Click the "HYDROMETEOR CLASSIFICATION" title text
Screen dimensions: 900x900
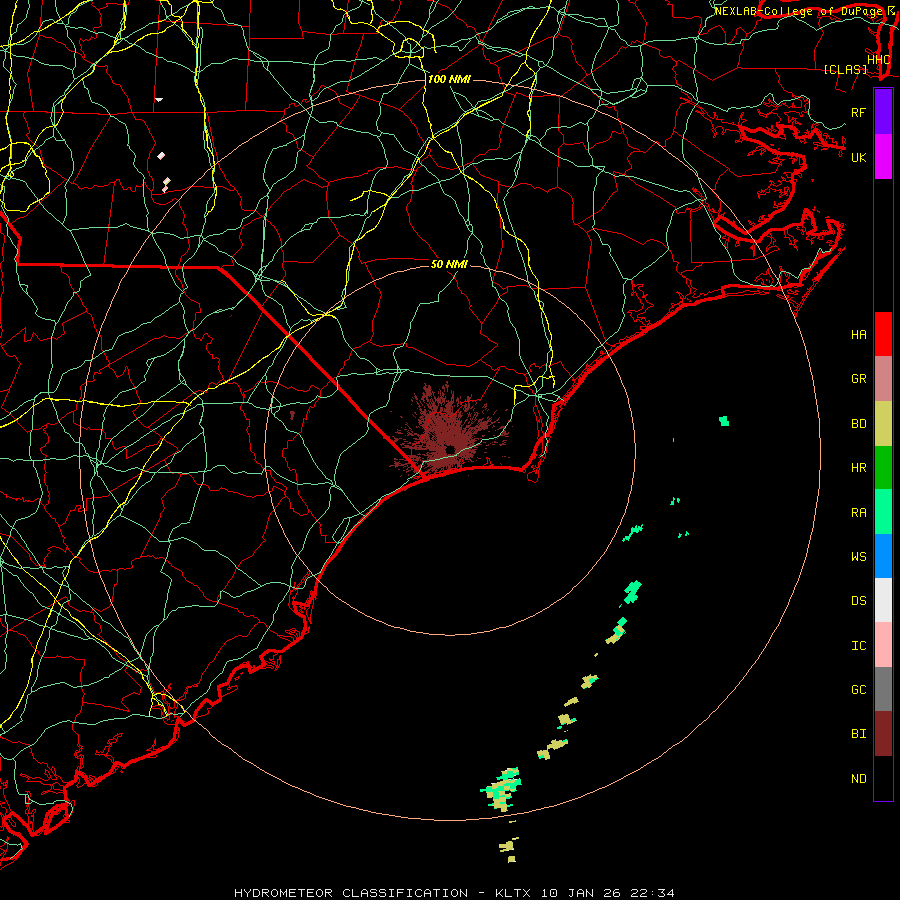click(x=351, y=893)
